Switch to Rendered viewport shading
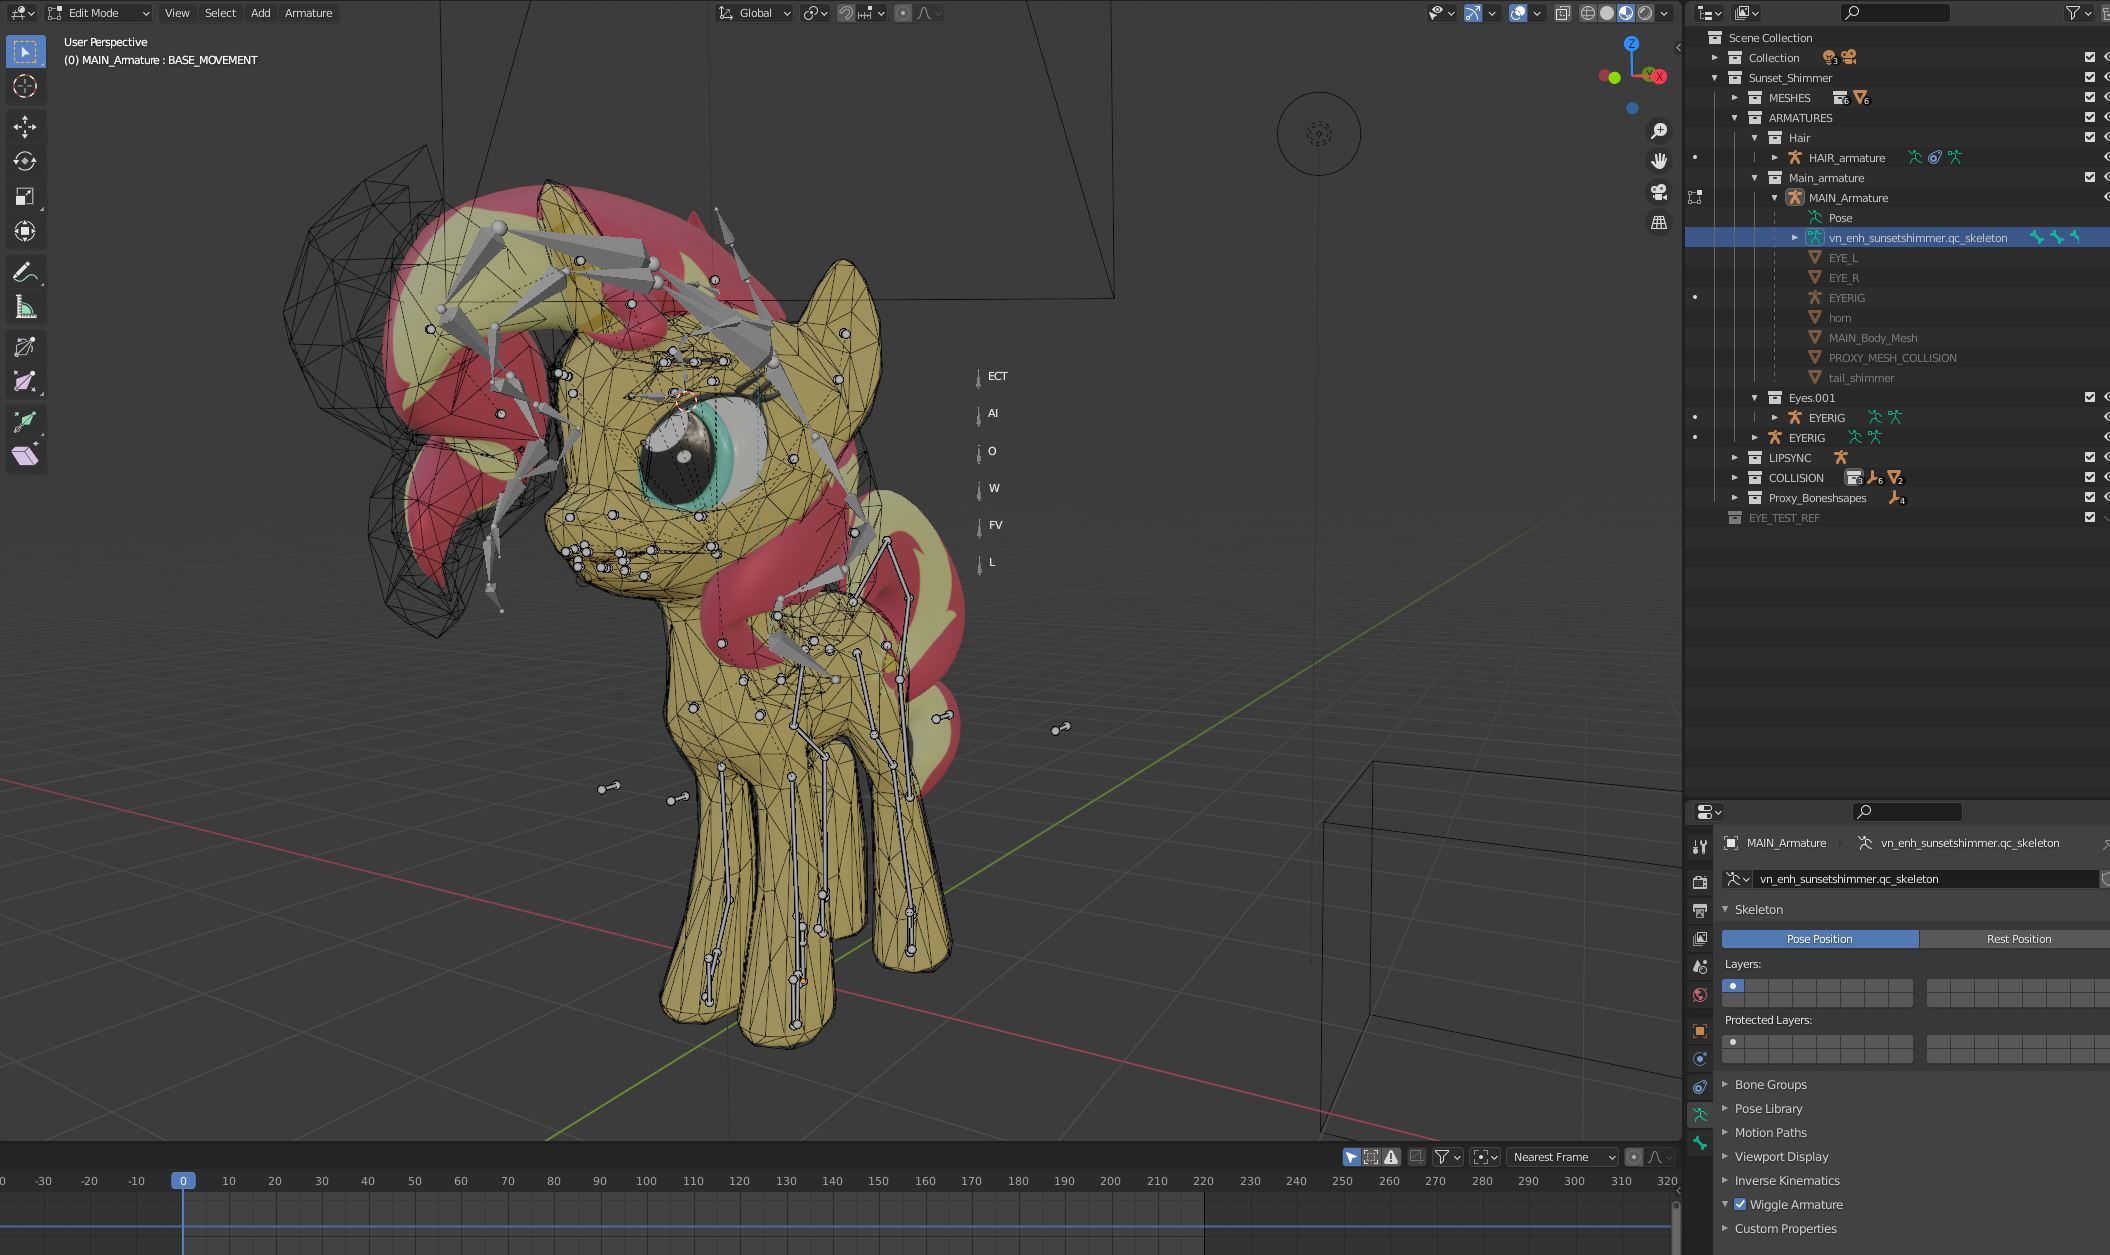The width and height of the screenshot is (2110, 1255). click(1645, 13)
